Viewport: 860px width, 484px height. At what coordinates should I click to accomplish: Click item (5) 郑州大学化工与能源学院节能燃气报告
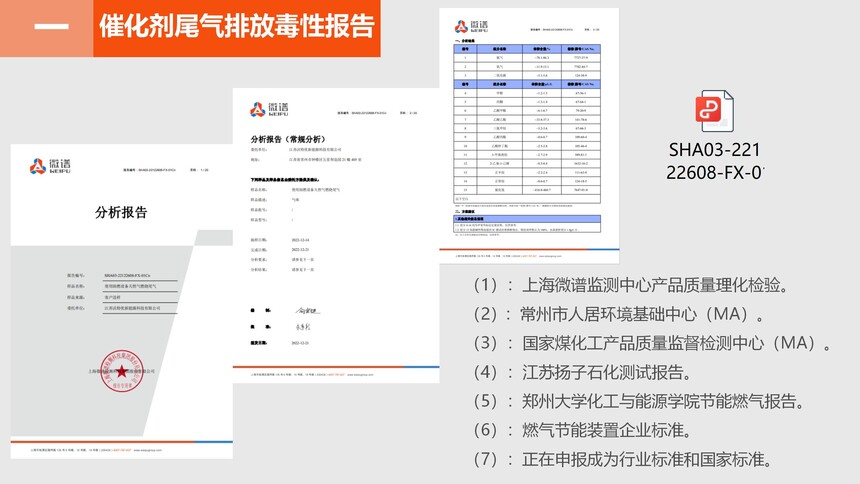point(640,402)
